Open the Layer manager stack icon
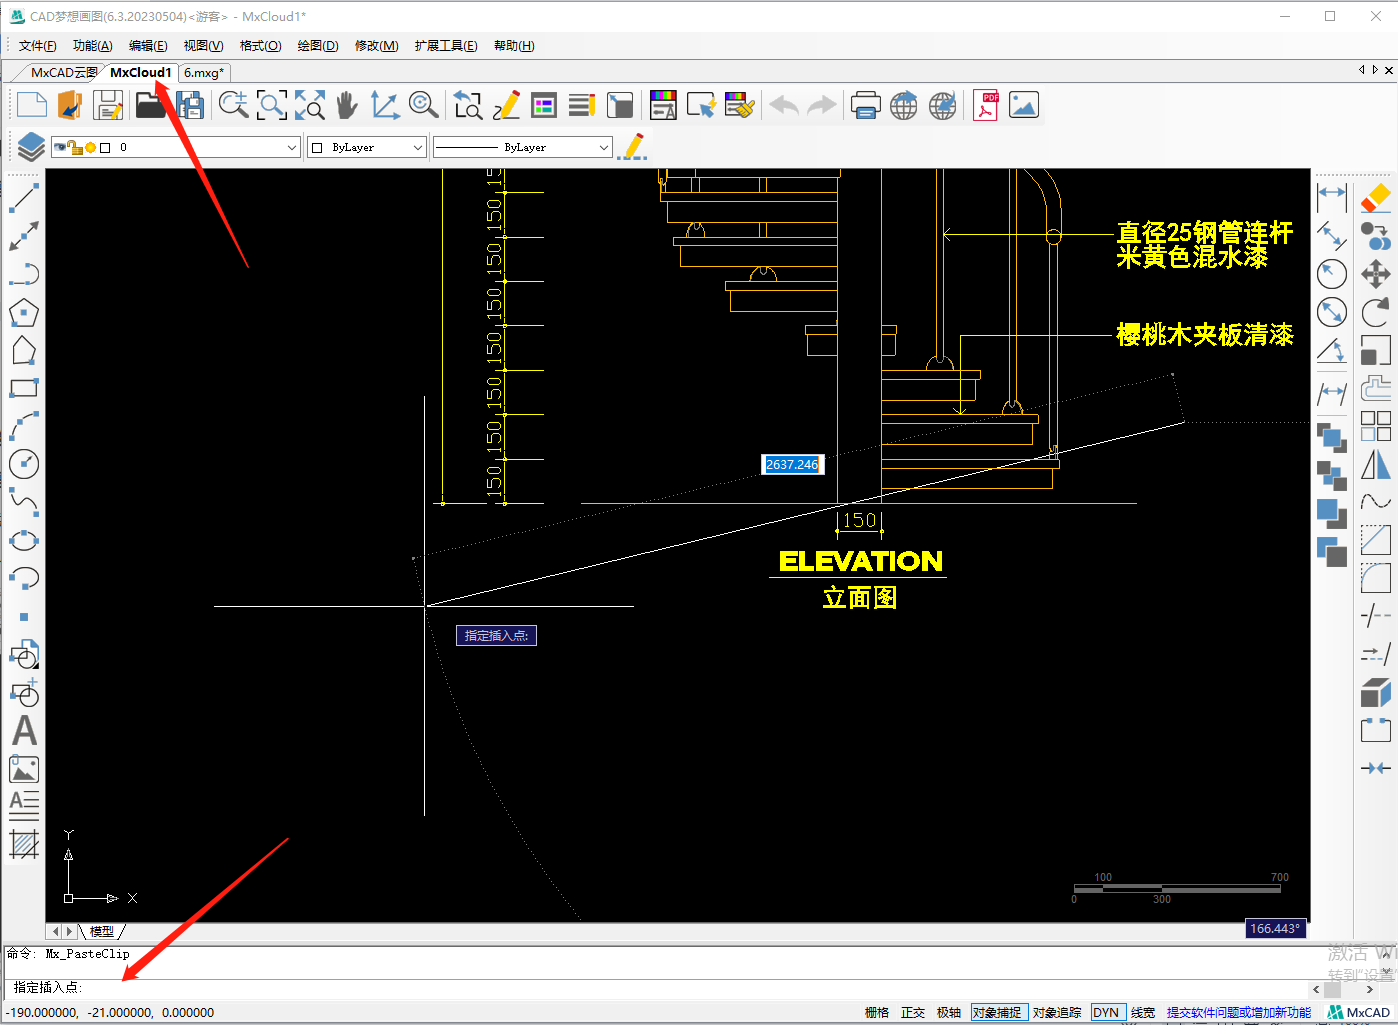 (31, 147)
